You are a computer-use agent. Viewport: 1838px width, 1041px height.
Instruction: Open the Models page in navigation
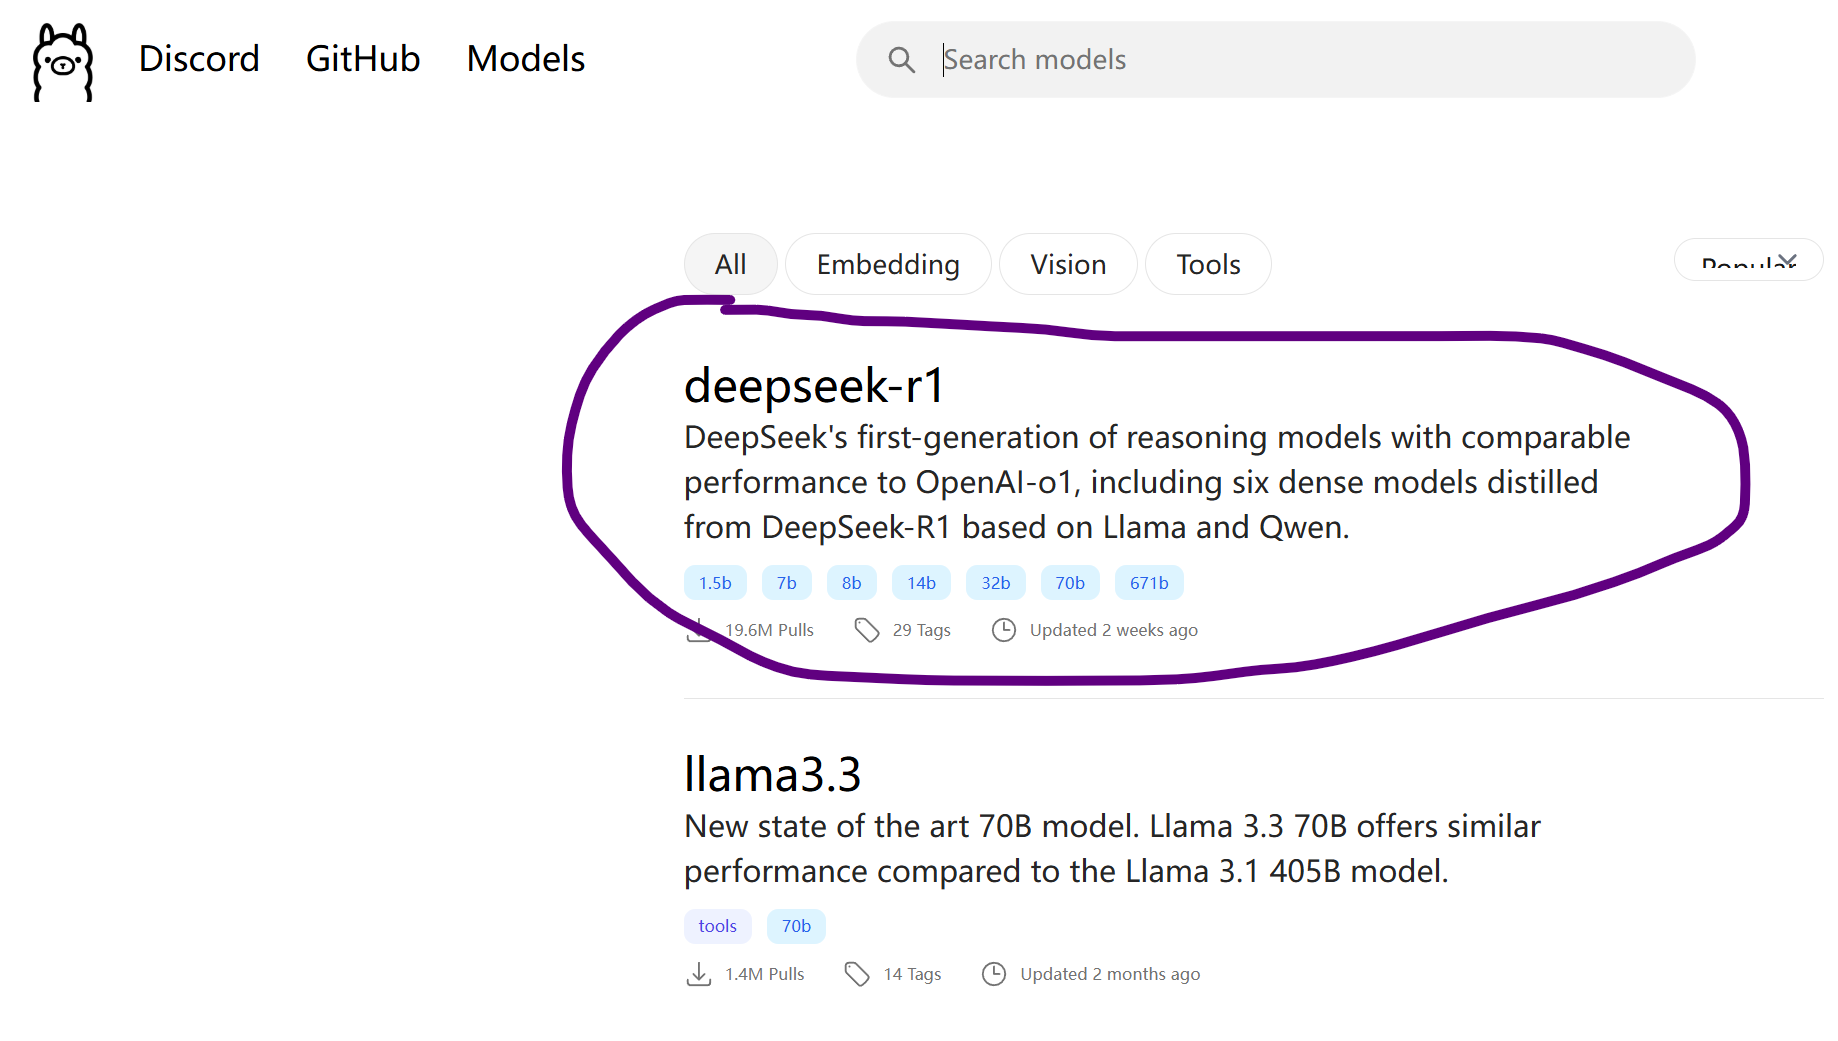[525, 59]
